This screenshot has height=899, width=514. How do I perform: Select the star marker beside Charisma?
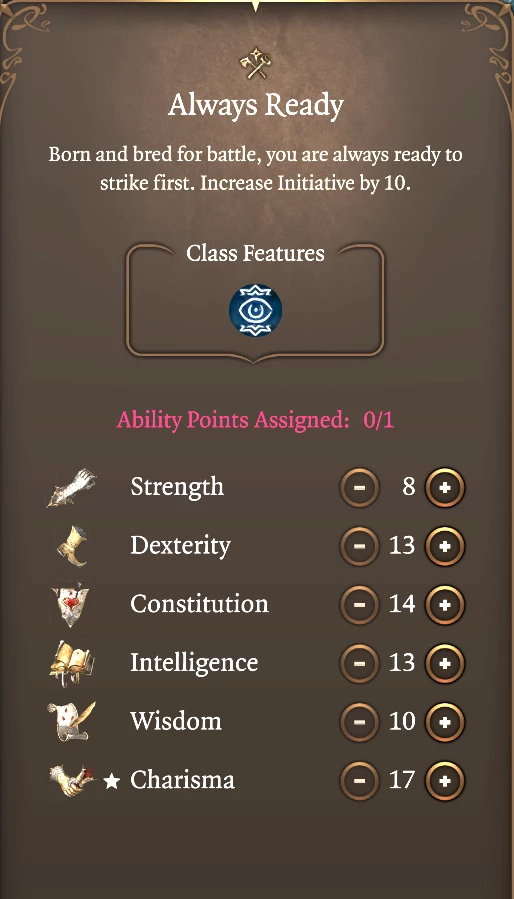click(x=112, y=781)
